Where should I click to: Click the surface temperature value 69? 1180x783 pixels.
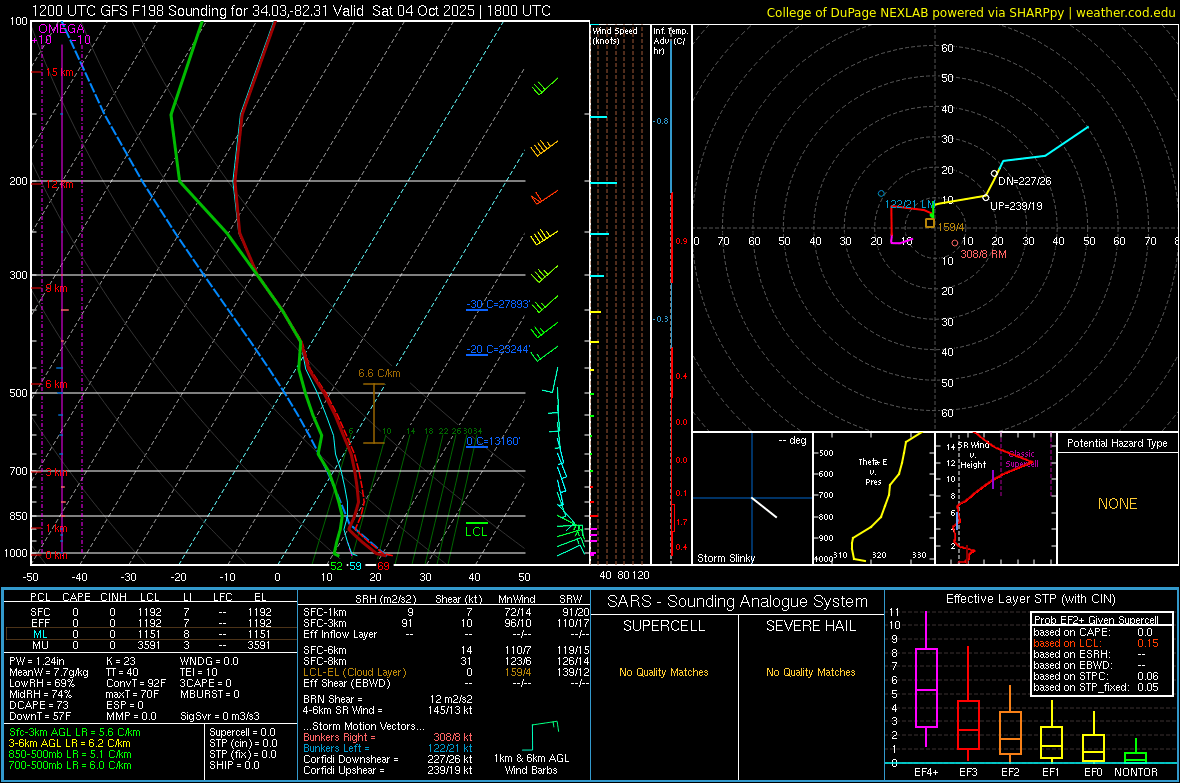pyautogui.click(x=383, y=566)
